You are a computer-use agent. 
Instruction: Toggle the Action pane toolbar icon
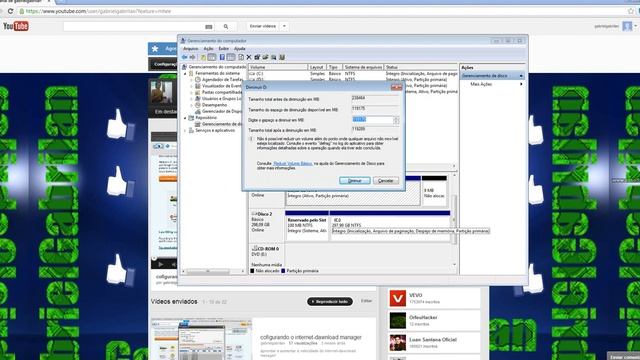coord(231,57)
